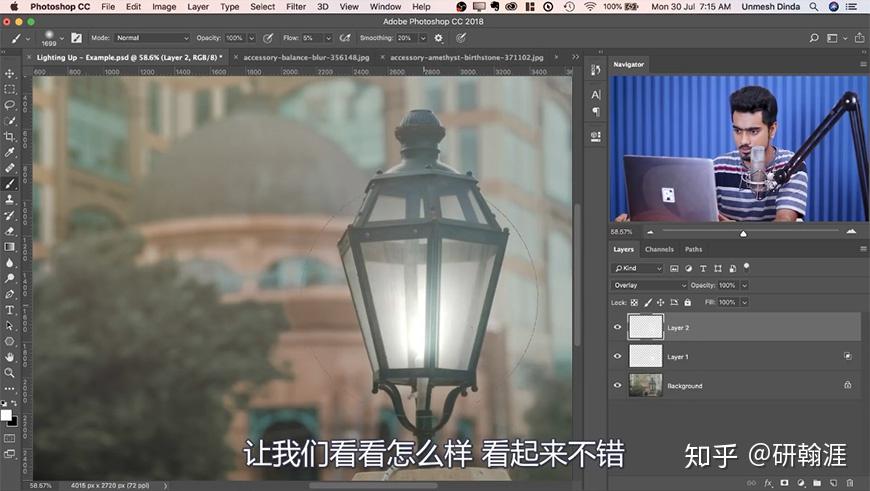
Task: Toggle pressure for opacity button
Action: pyautogui.click(x=268, y=38)
